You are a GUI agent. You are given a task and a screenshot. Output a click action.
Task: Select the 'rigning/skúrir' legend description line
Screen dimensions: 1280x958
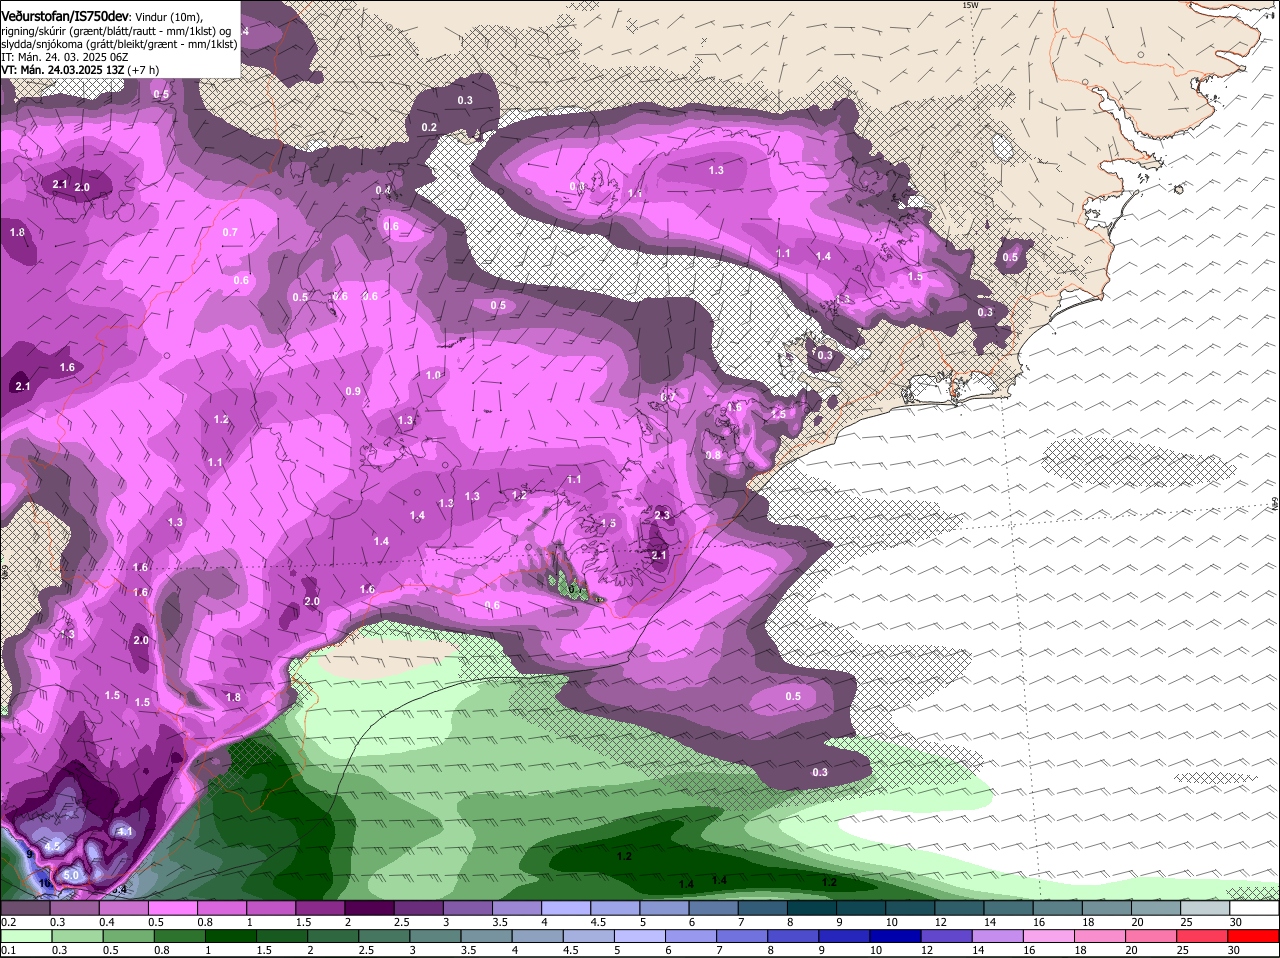point(115,30)
